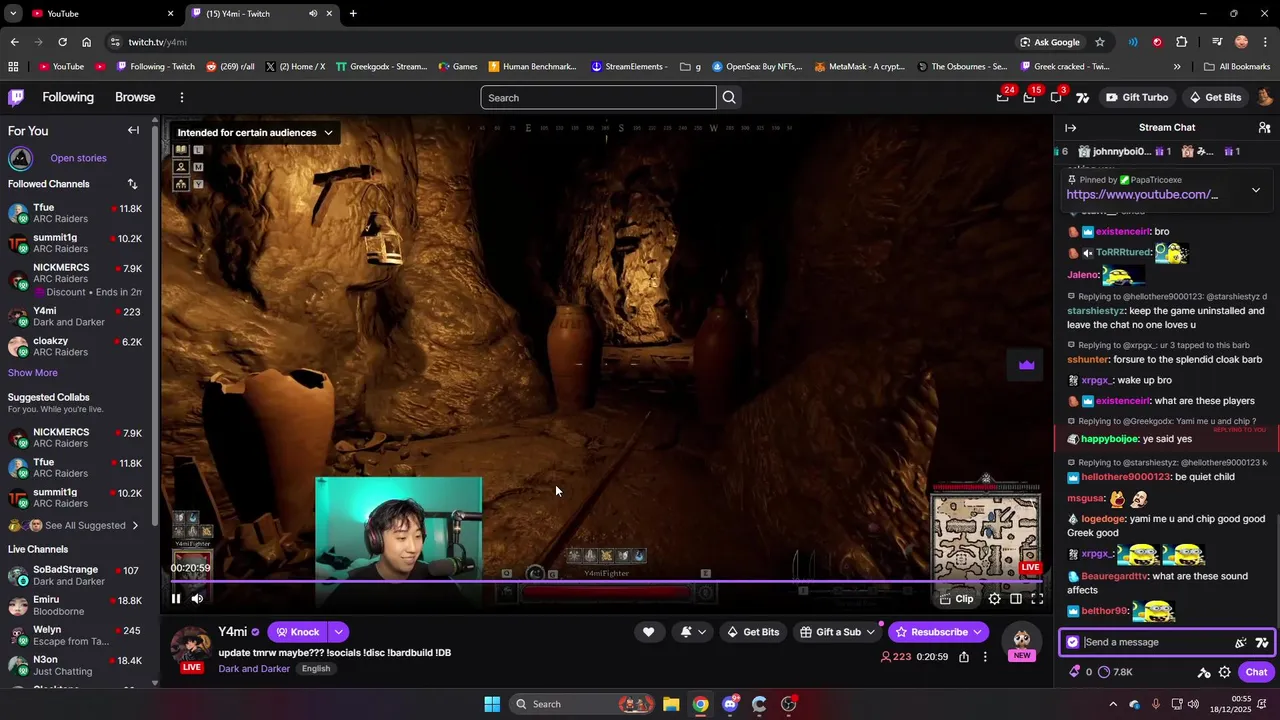Click the Knock button
This screenshot has height=720, width=1280.
click(297, 632)
